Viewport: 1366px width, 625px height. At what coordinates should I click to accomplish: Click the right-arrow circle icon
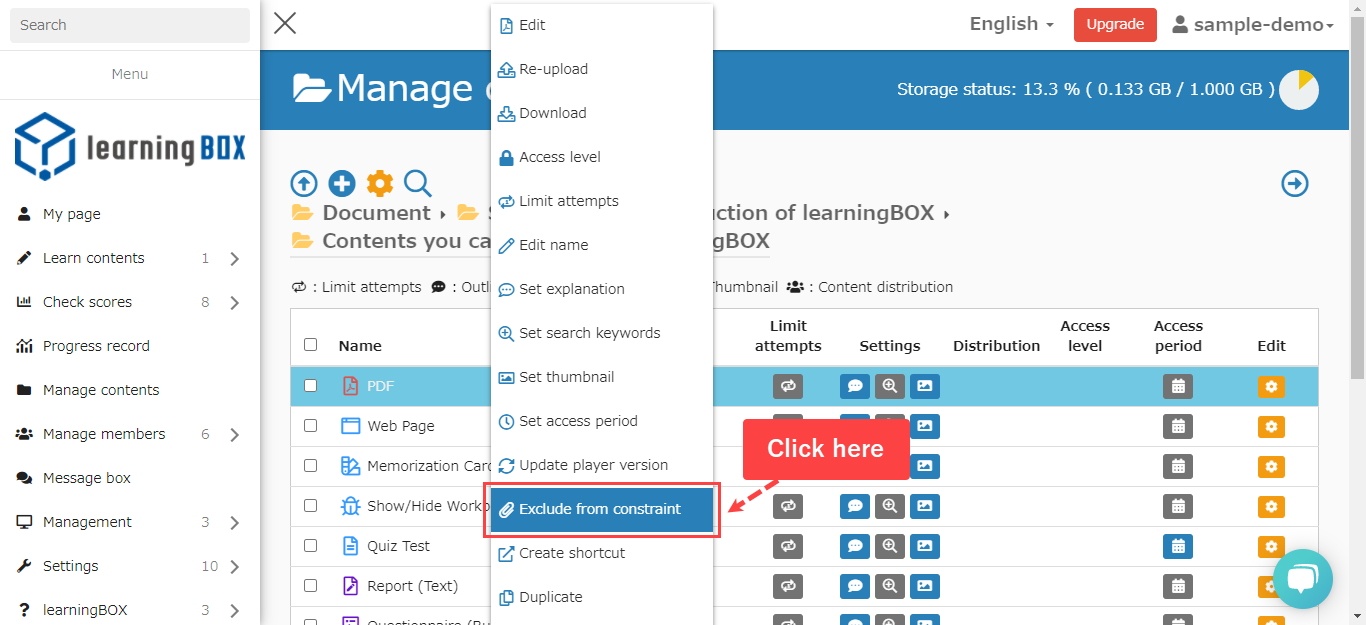[x=1295, y=184]
